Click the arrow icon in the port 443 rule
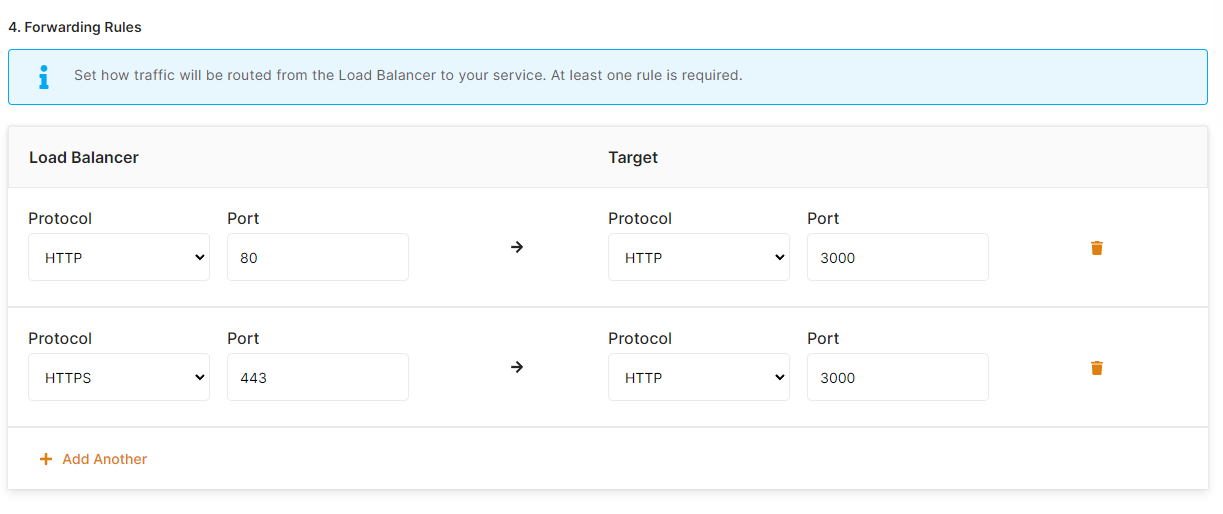The image size is (1223, 514). pos(517,367)
